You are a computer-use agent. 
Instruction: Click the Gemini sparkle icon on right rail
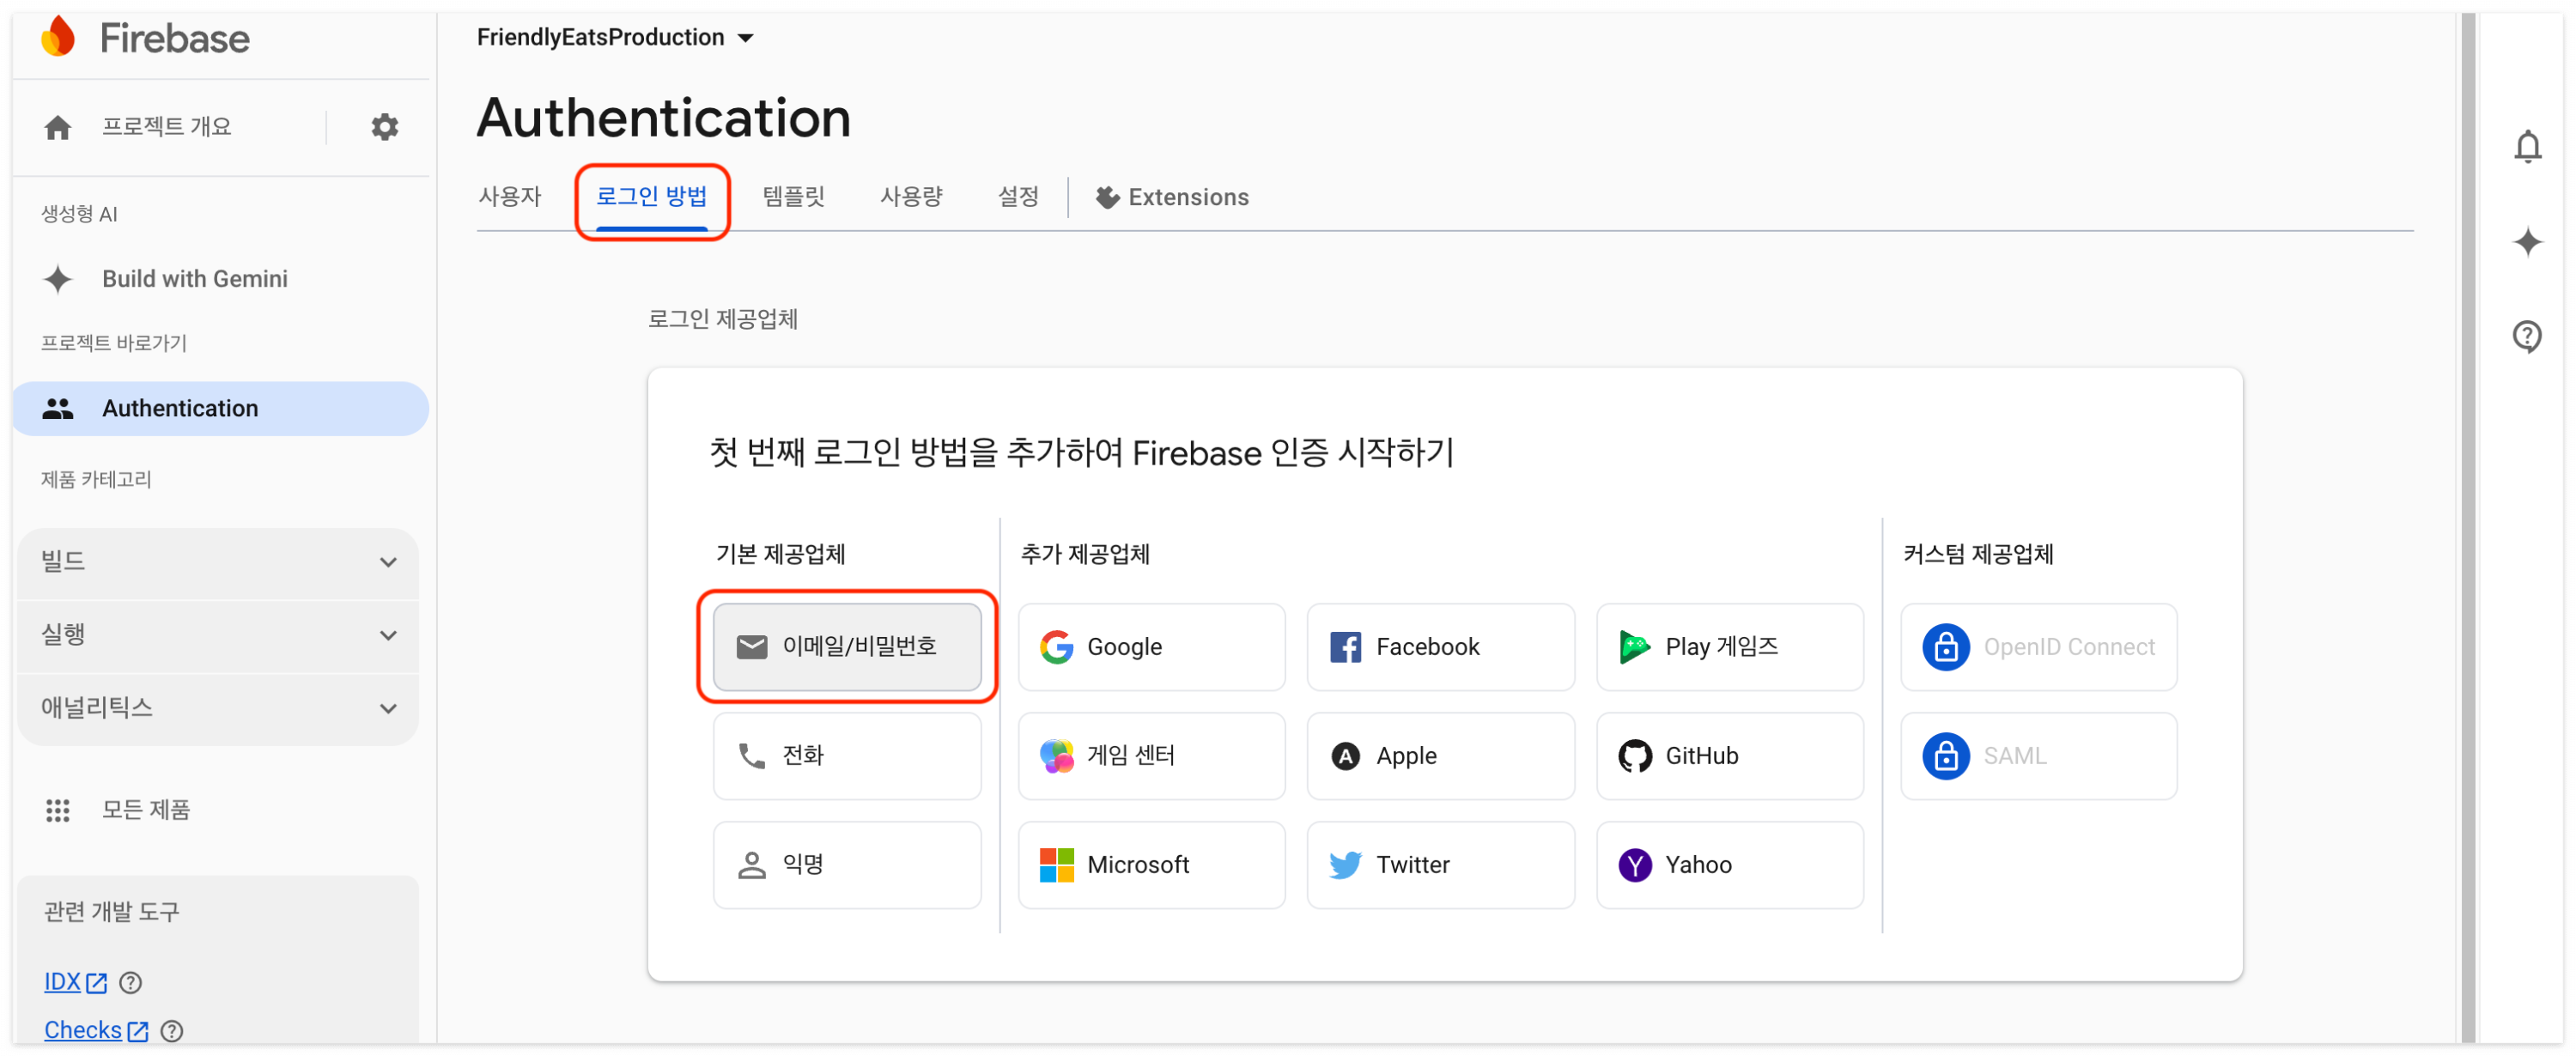pos(2526,242)
